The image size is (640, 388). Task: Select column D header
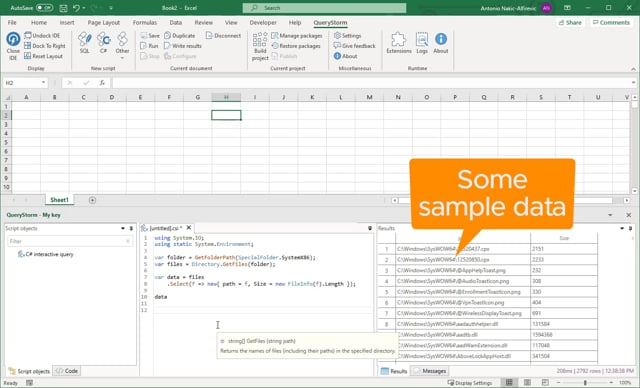(x=112, y=97)
